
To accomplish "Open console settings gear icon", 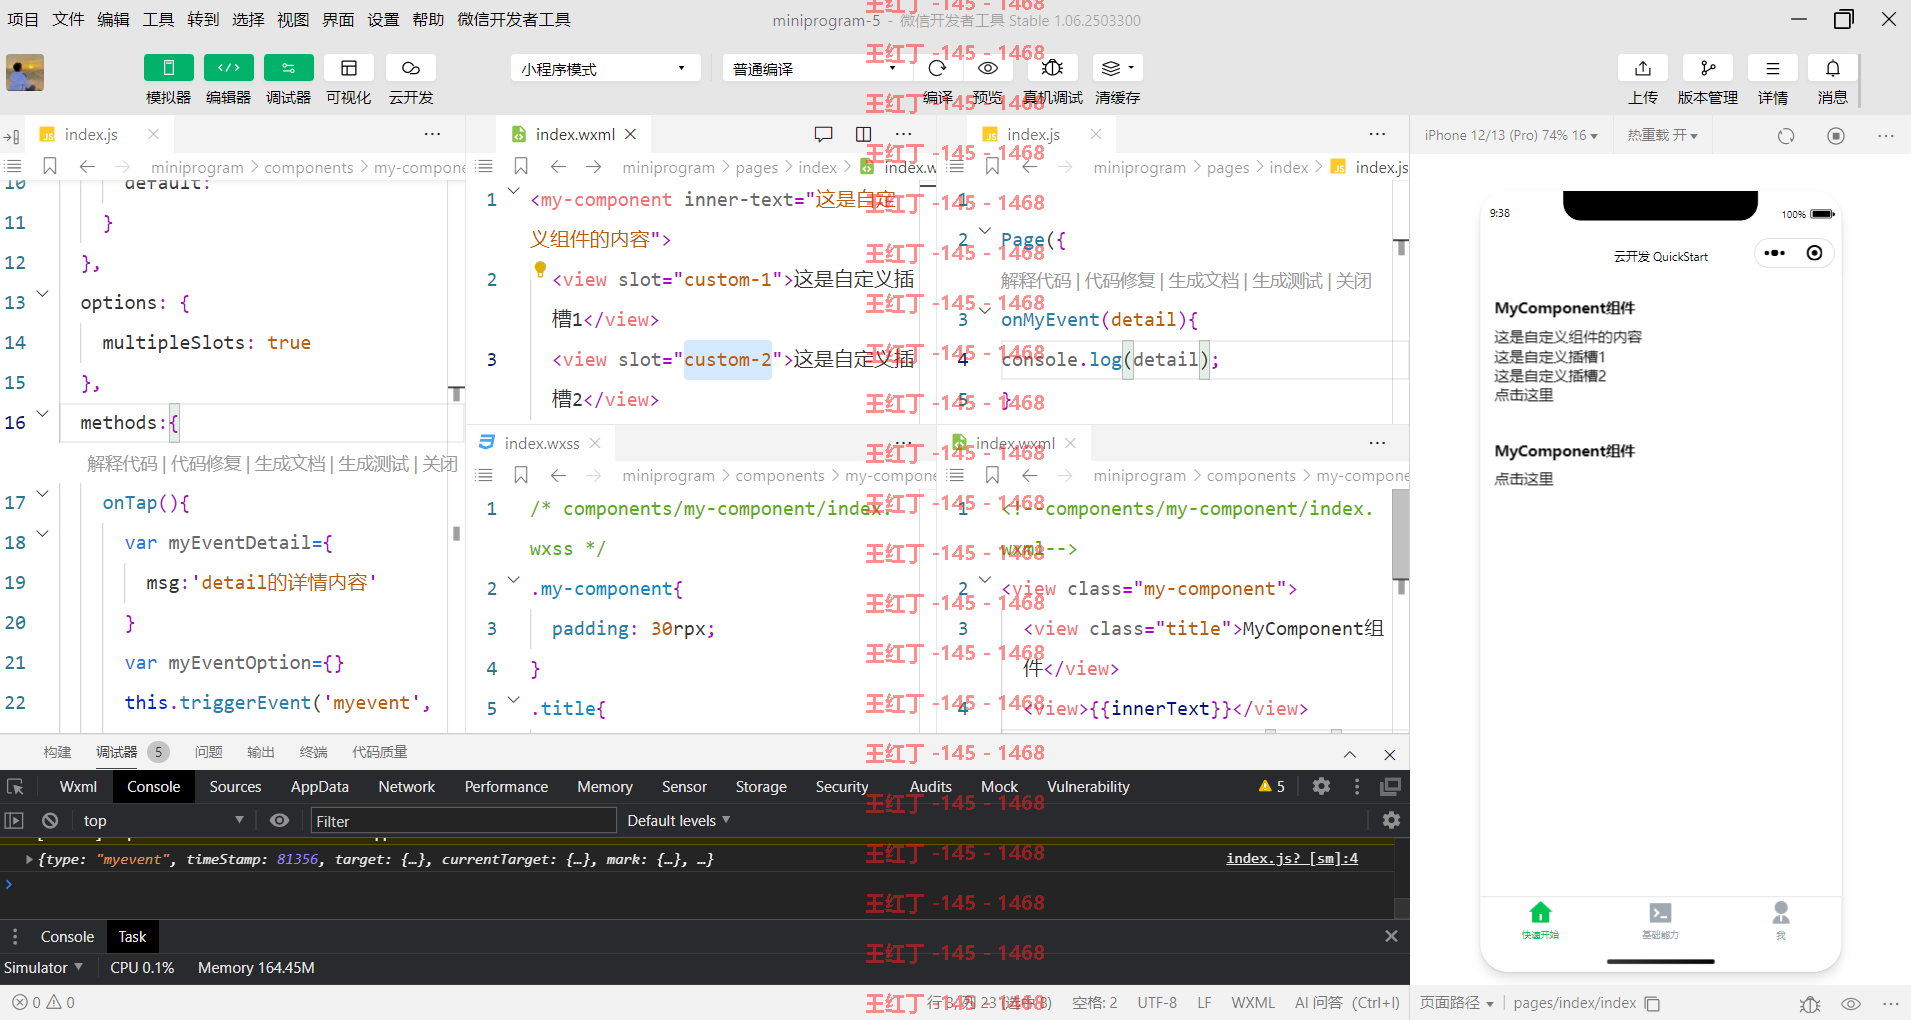I will [x=1391, y=821].
